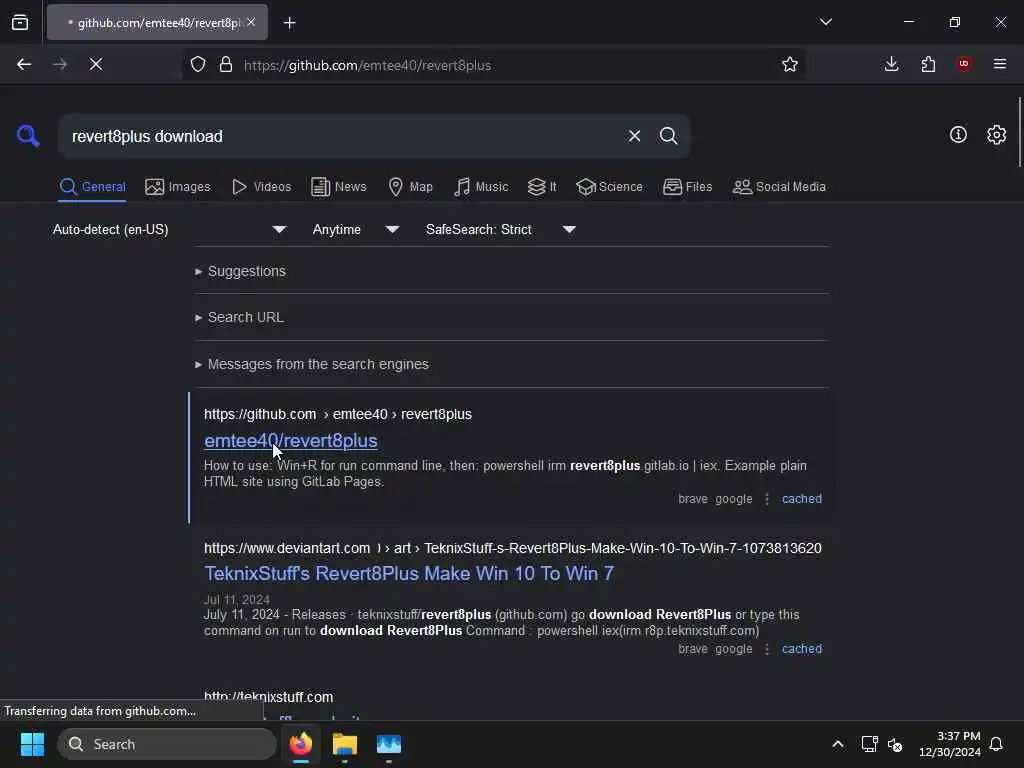Switch to the Science tab
The image size is (1024, 768).
coord(609,187)
